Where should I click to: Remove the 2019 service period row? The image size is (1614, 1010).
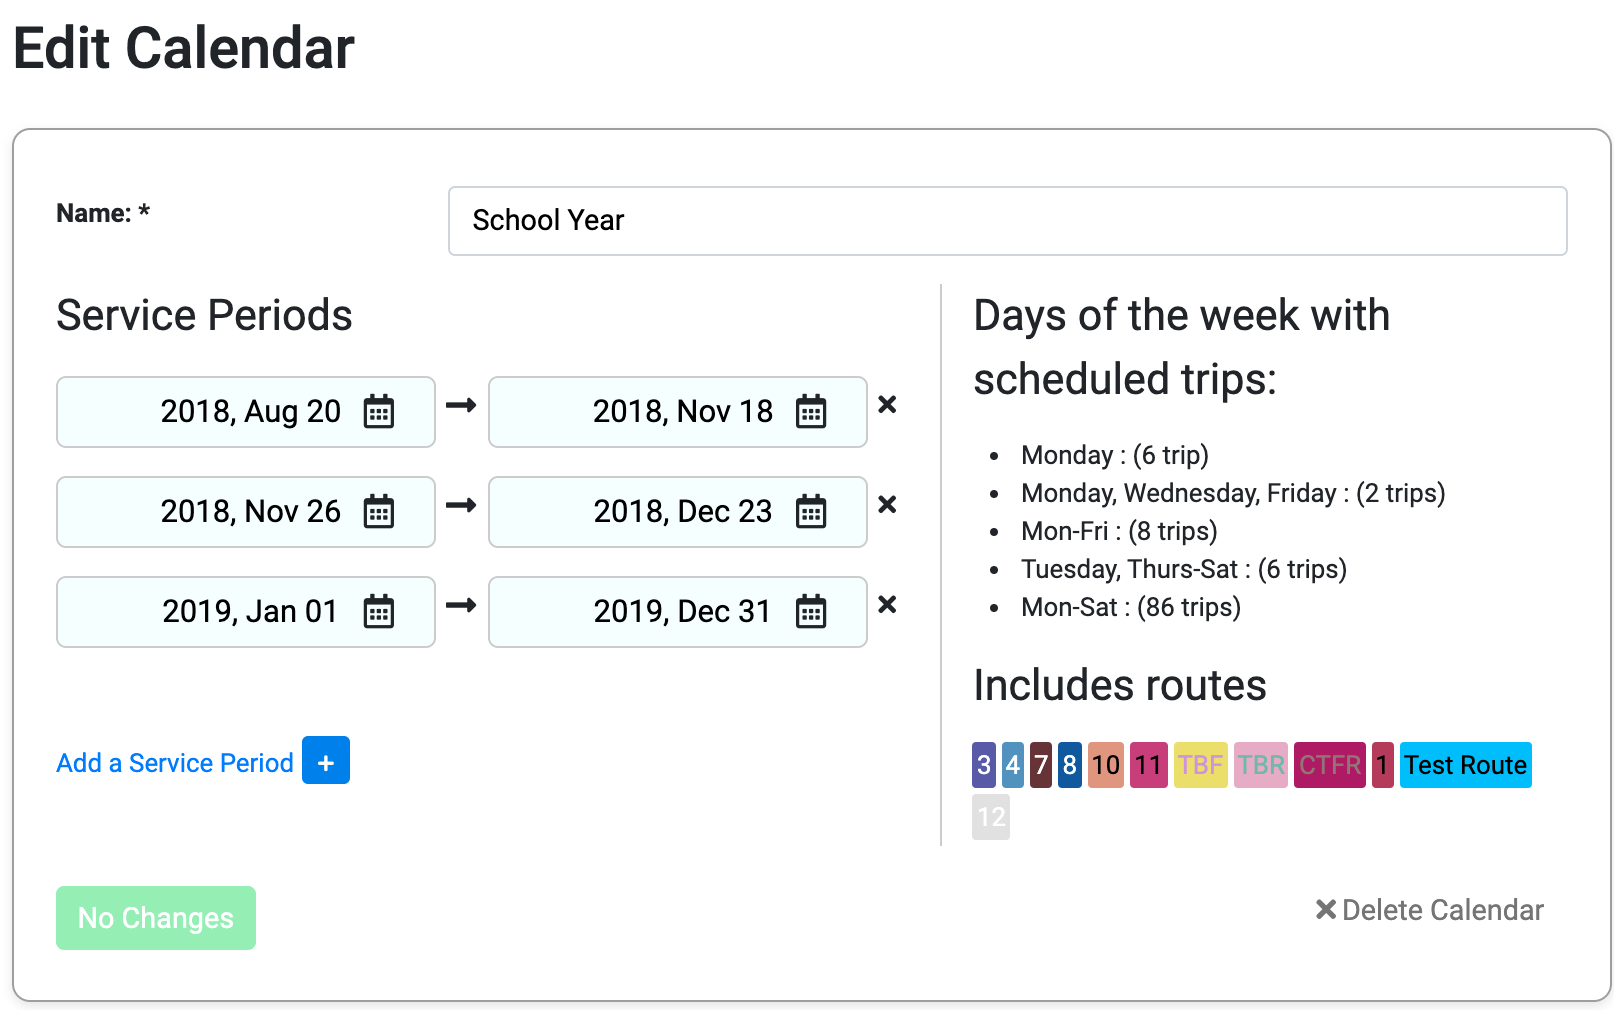[887, 605]
